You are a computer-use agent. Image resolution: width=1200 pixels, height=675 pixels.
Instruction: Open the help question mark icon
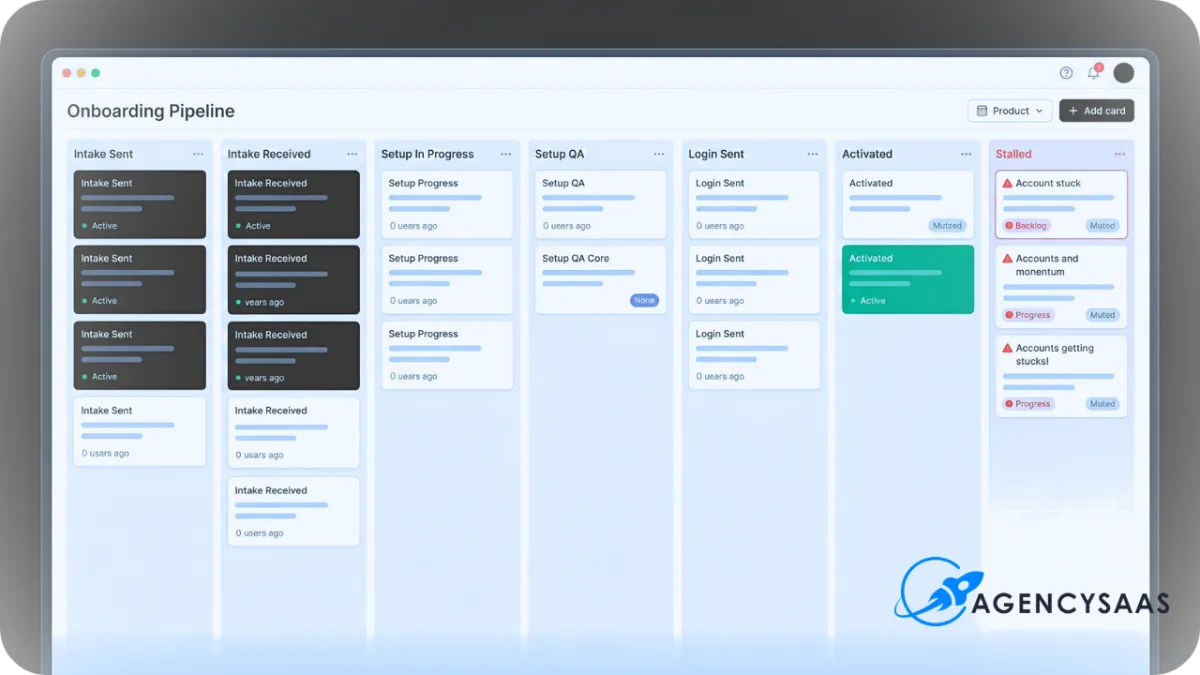coord(1065,72)
